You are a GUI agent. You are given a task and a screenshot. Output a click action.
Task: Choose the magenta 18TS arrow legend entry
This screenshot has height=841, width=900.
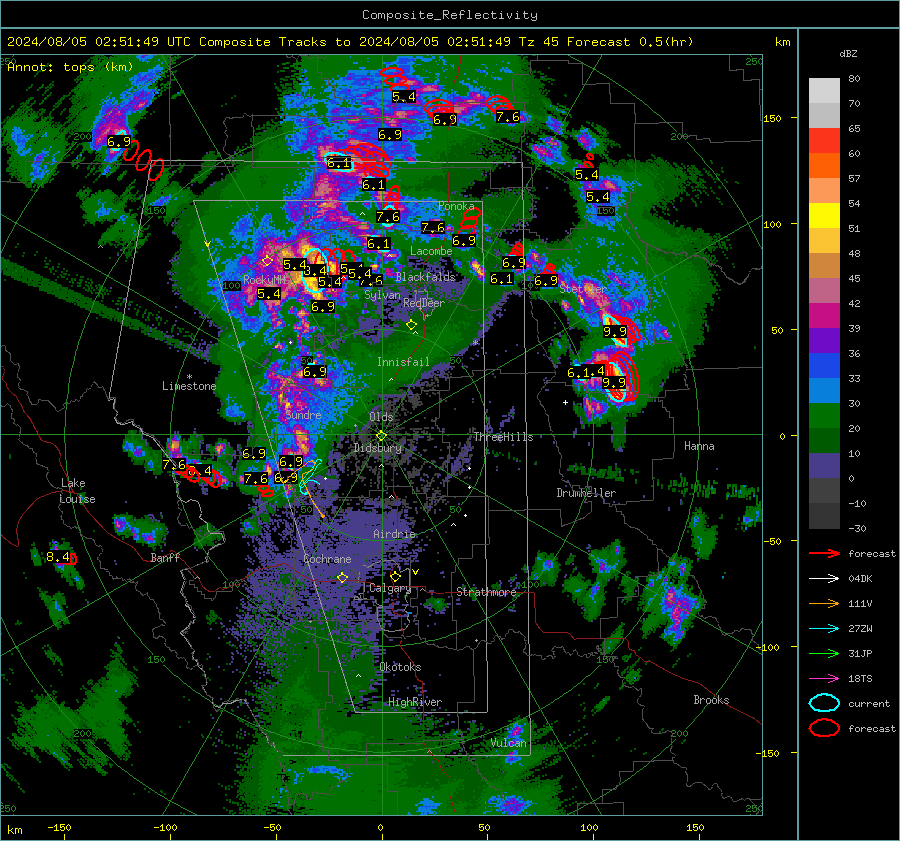point(824,679)
